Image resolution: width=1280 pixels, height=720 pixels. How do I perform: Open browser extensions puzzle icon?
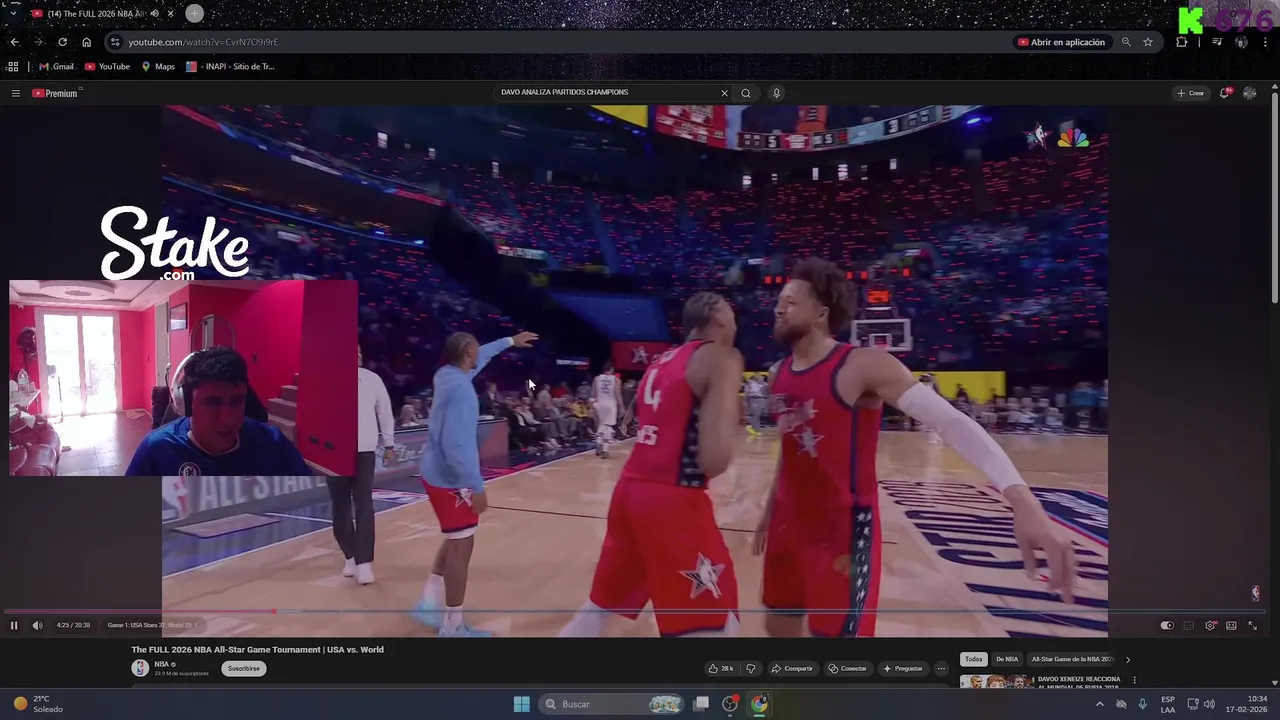pyautogui.click(x=1182, y=42)
